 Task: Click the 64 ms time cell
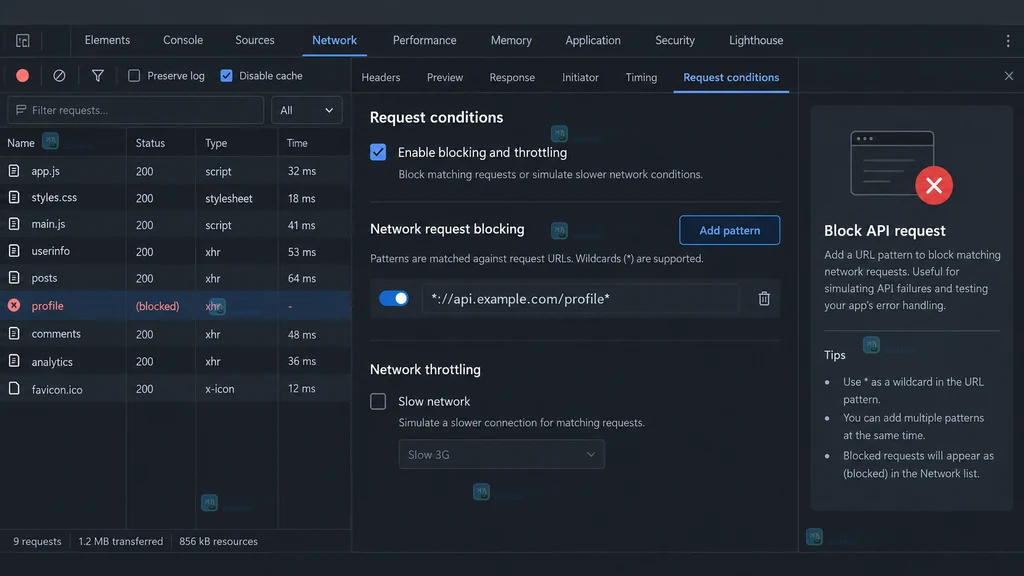tap(302, 278)
